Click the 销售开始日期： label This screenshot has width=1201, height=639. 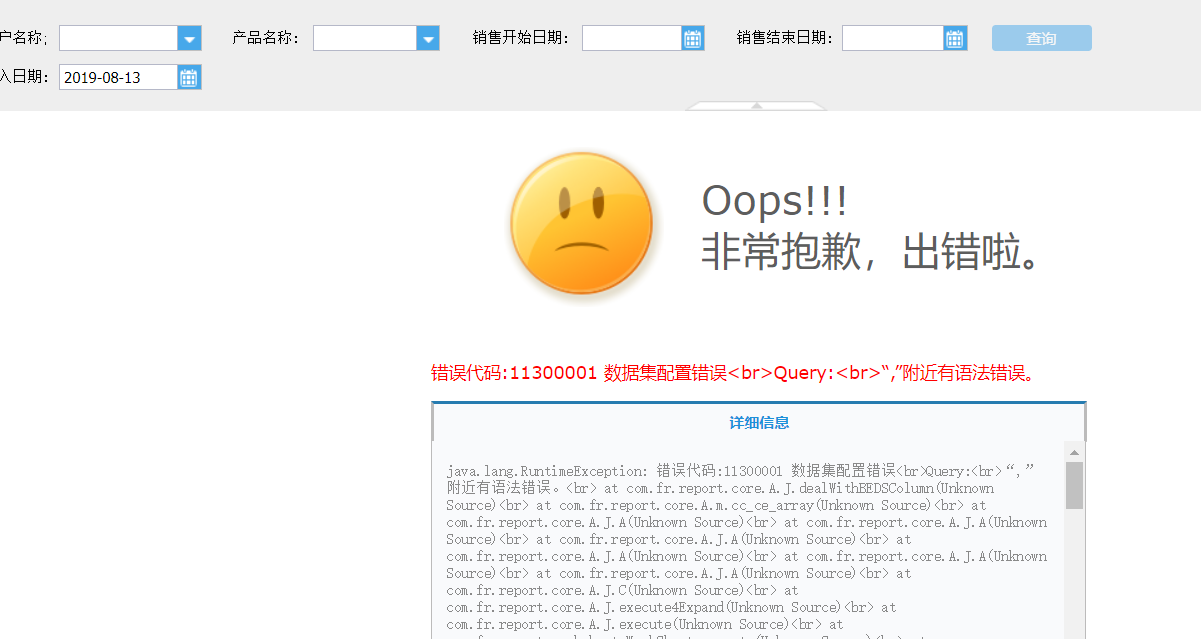522,38
